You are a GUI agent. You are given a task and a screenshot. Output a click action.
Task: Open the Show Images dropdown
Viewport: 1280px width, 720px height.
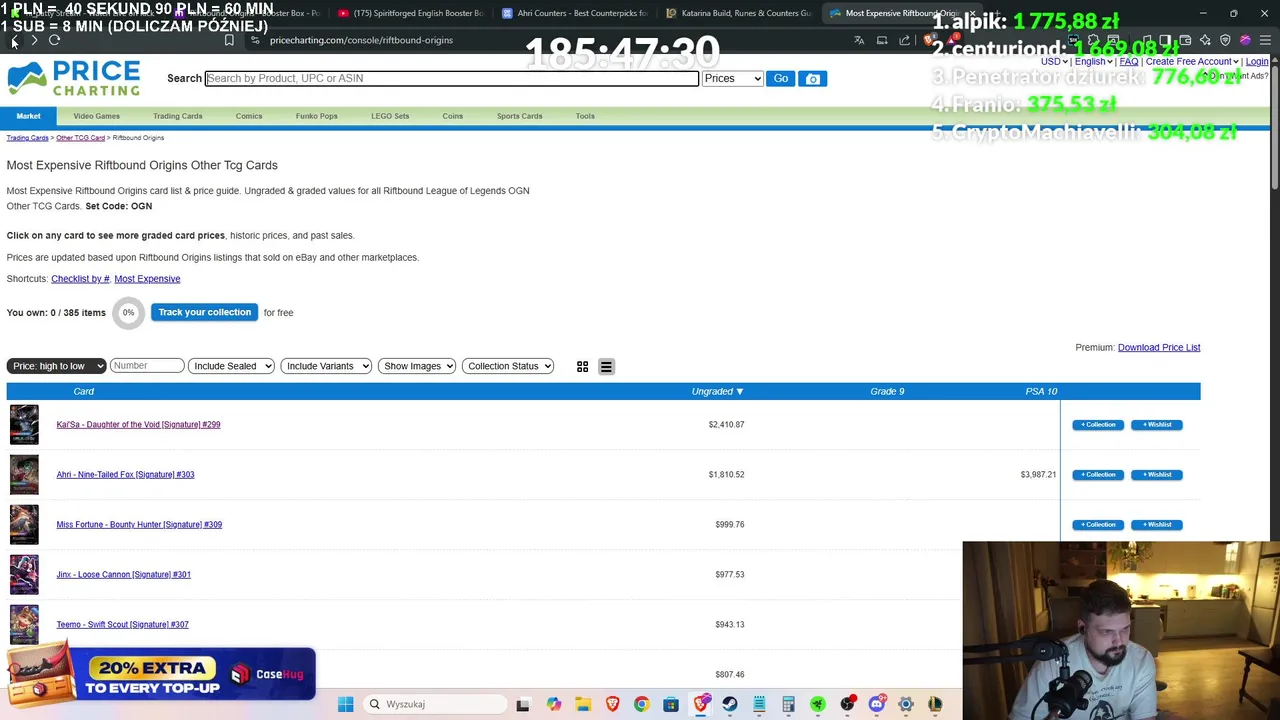pos(418,366)
